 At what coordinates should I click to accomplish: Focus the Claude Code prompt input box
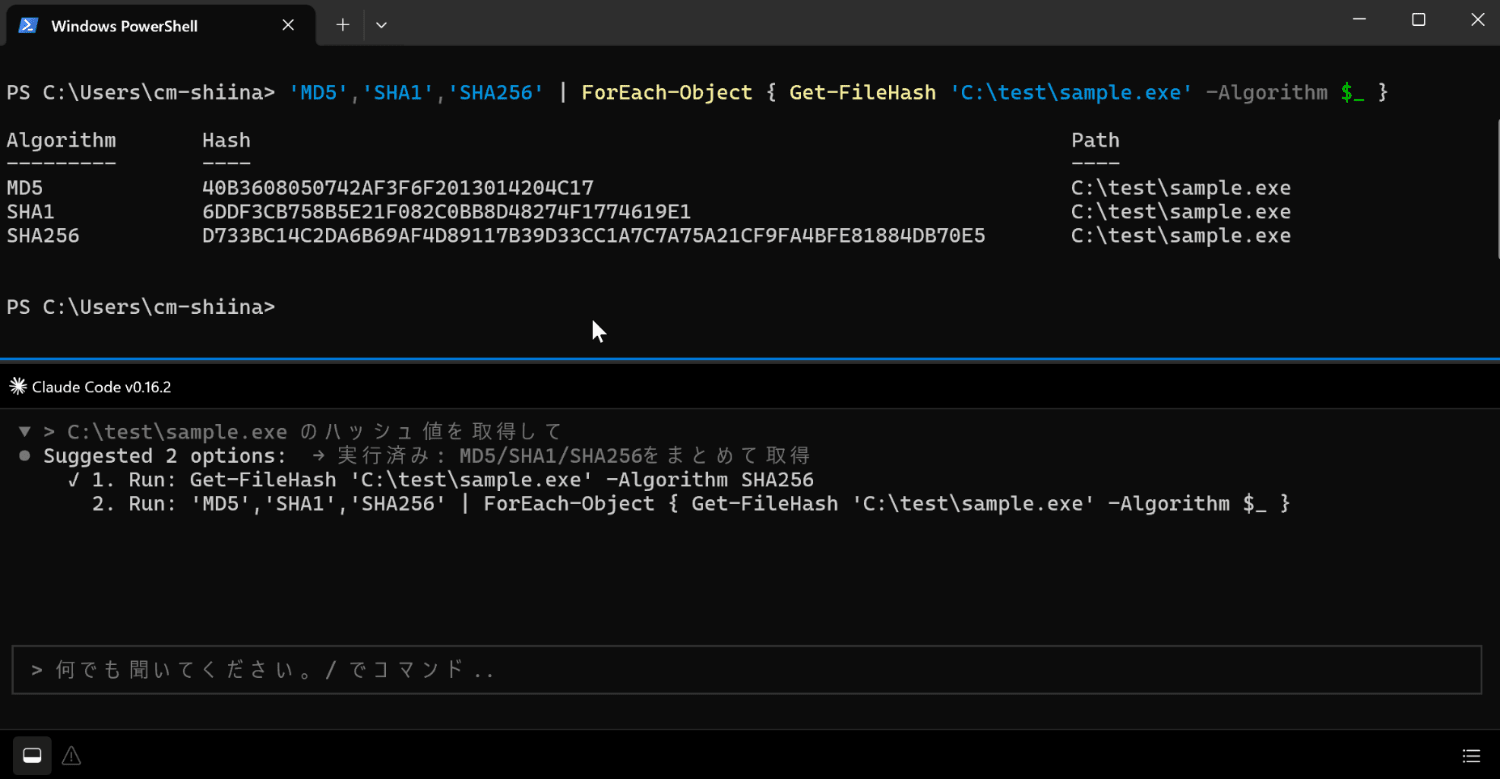pyautogui.click(x=746, y=670)
